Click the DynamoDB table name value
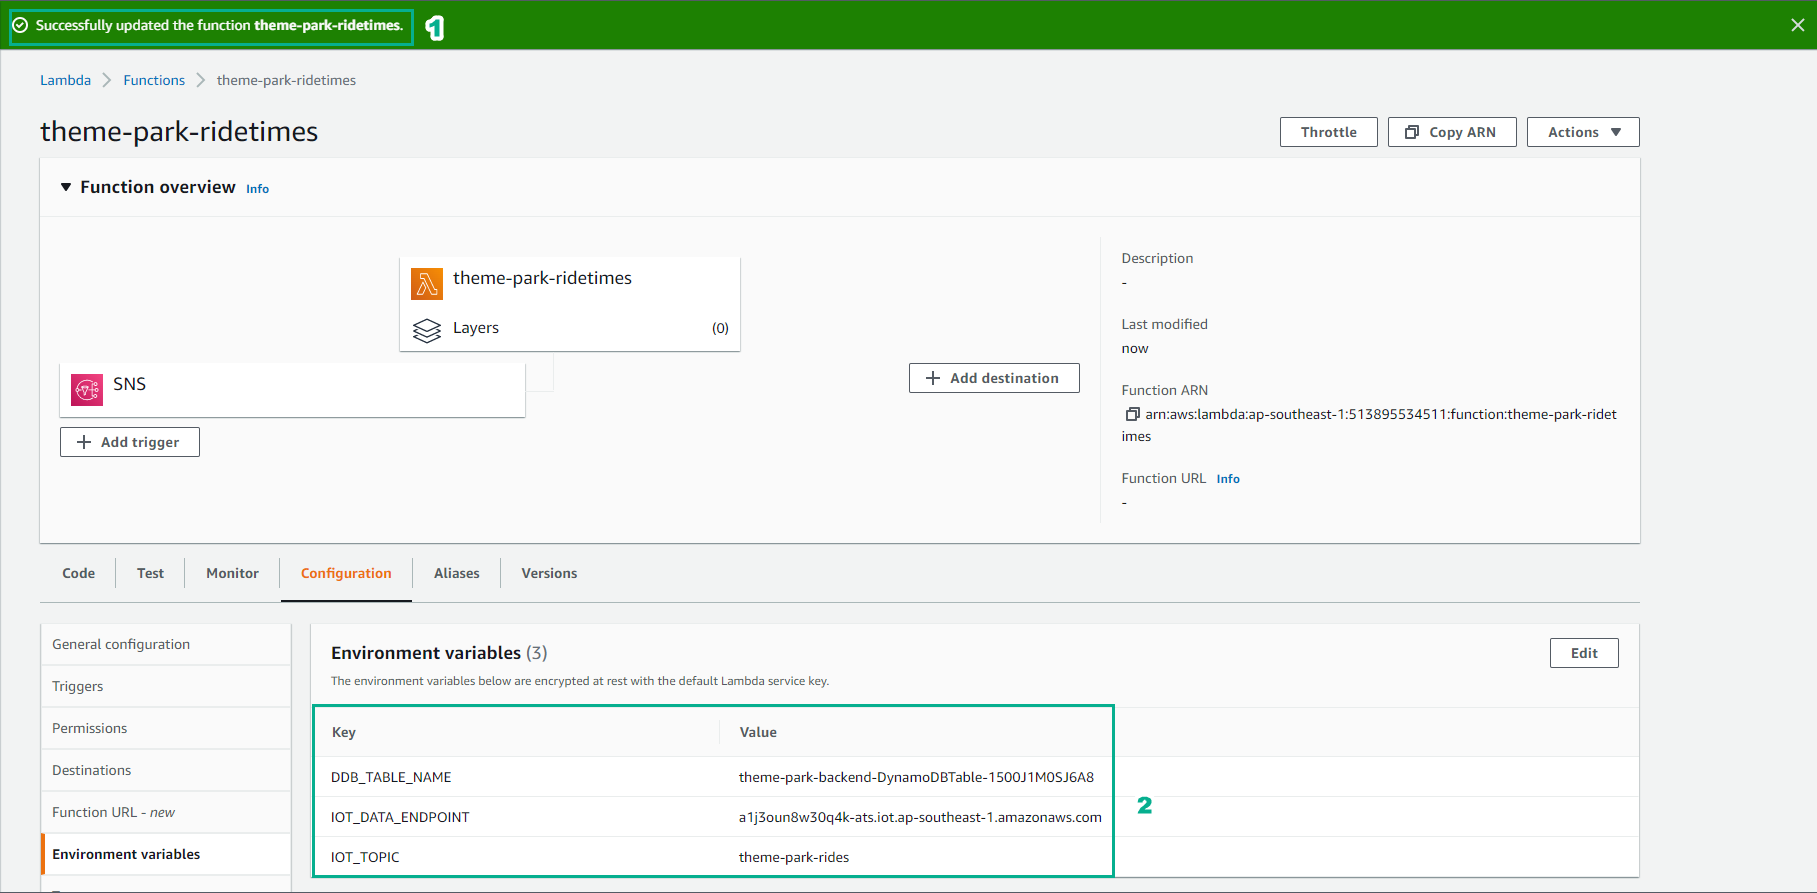 [916, 777]
